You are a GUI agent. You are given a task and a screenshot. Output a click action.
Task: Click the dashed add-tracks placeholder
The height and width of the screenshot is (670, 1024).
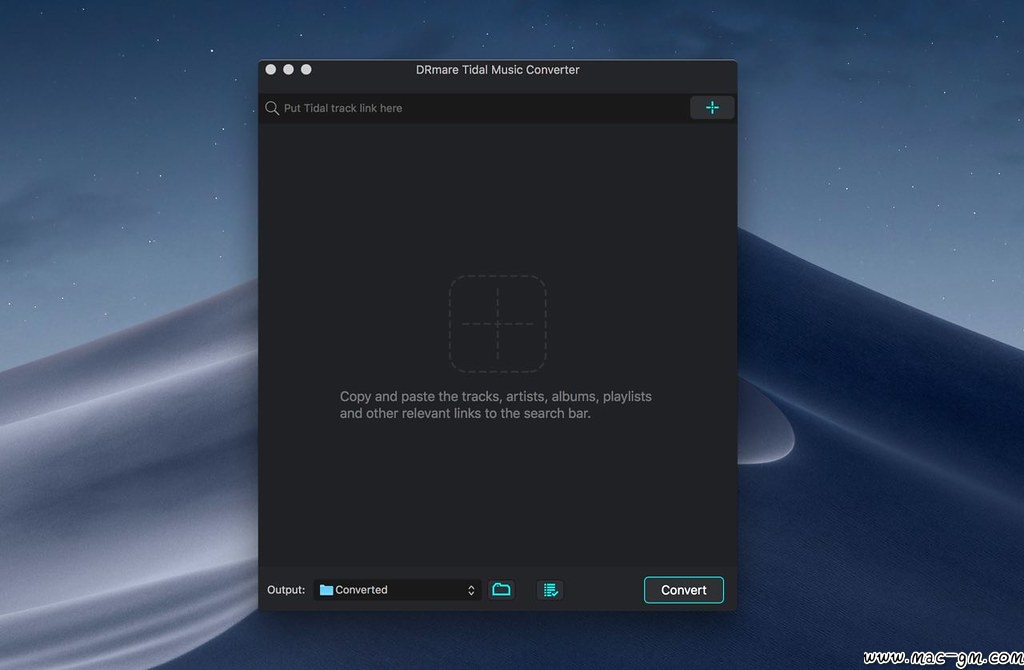click(x=498, y=324)
